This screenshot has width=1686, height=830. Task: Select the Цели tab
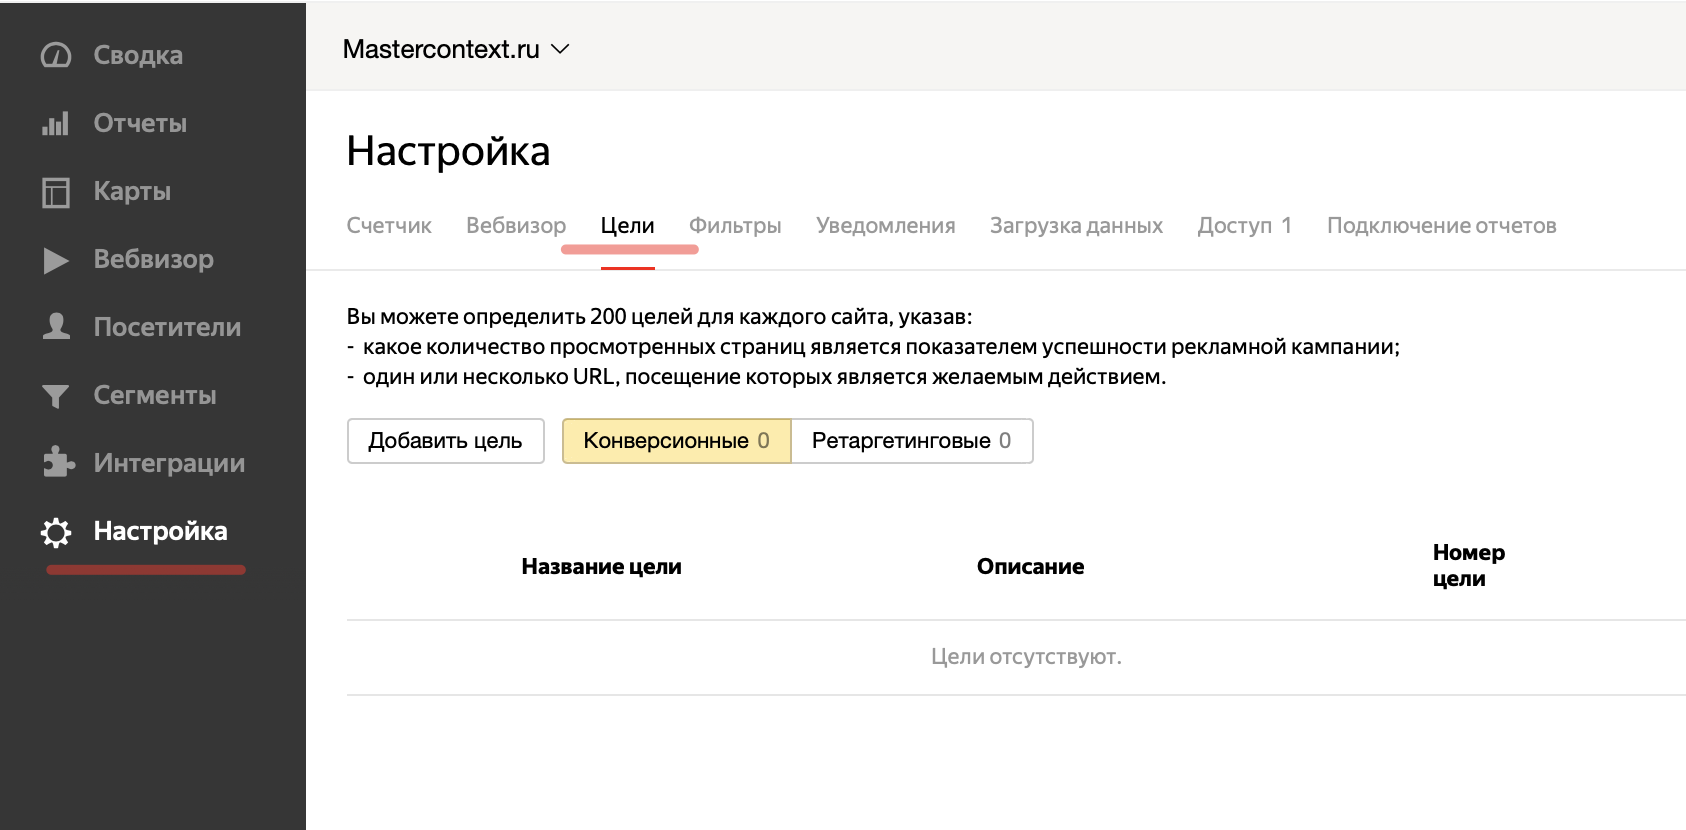tap(627, 226)
